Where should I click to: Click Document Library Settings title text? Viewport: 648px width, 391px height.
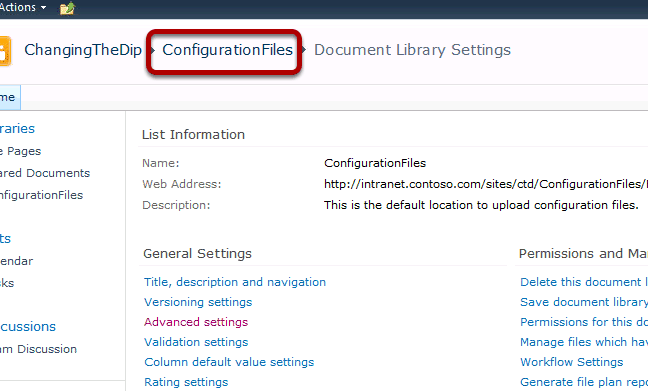[412, 50]
